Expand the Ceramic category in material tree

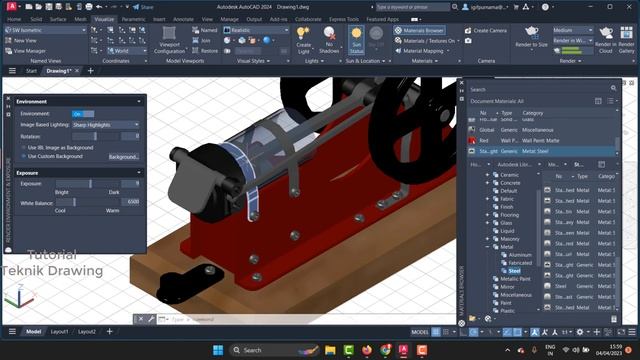click(x=487, y=175)
